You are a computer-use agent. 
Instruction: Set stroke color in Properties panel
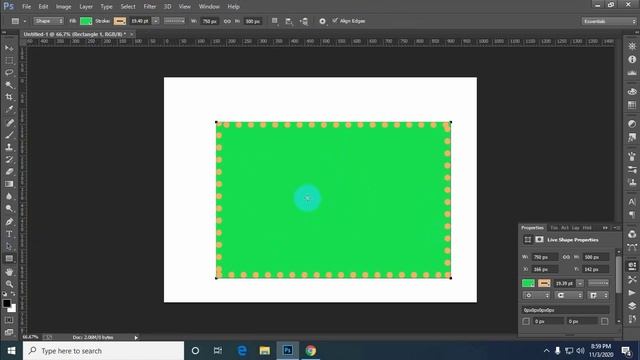click(544, 283)
